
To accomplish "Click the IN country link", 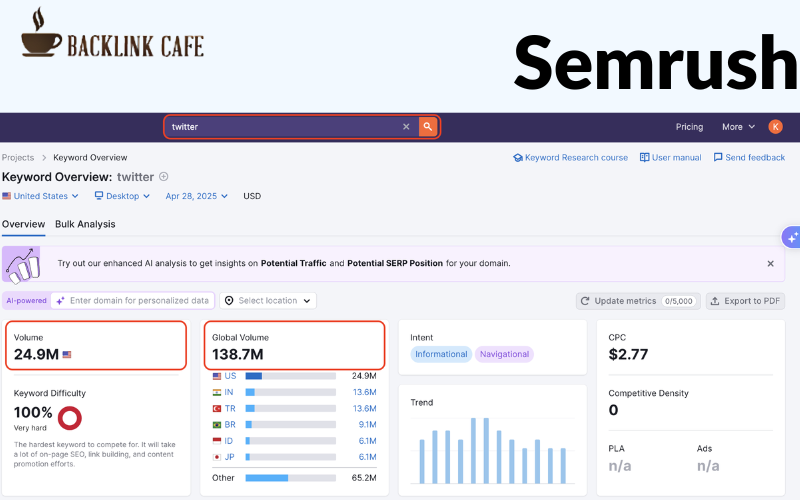I will (x=229, y=392).
